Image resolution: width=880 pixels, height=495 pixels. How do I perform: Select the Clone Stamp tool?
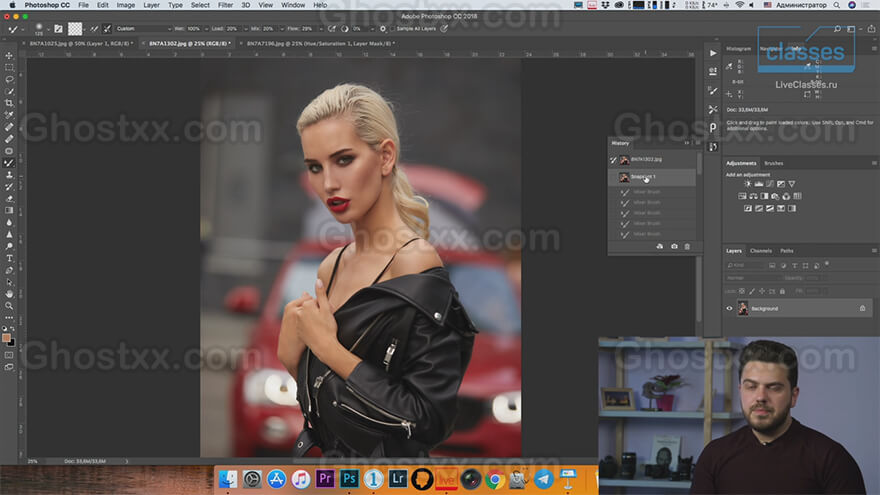(9, 175)
